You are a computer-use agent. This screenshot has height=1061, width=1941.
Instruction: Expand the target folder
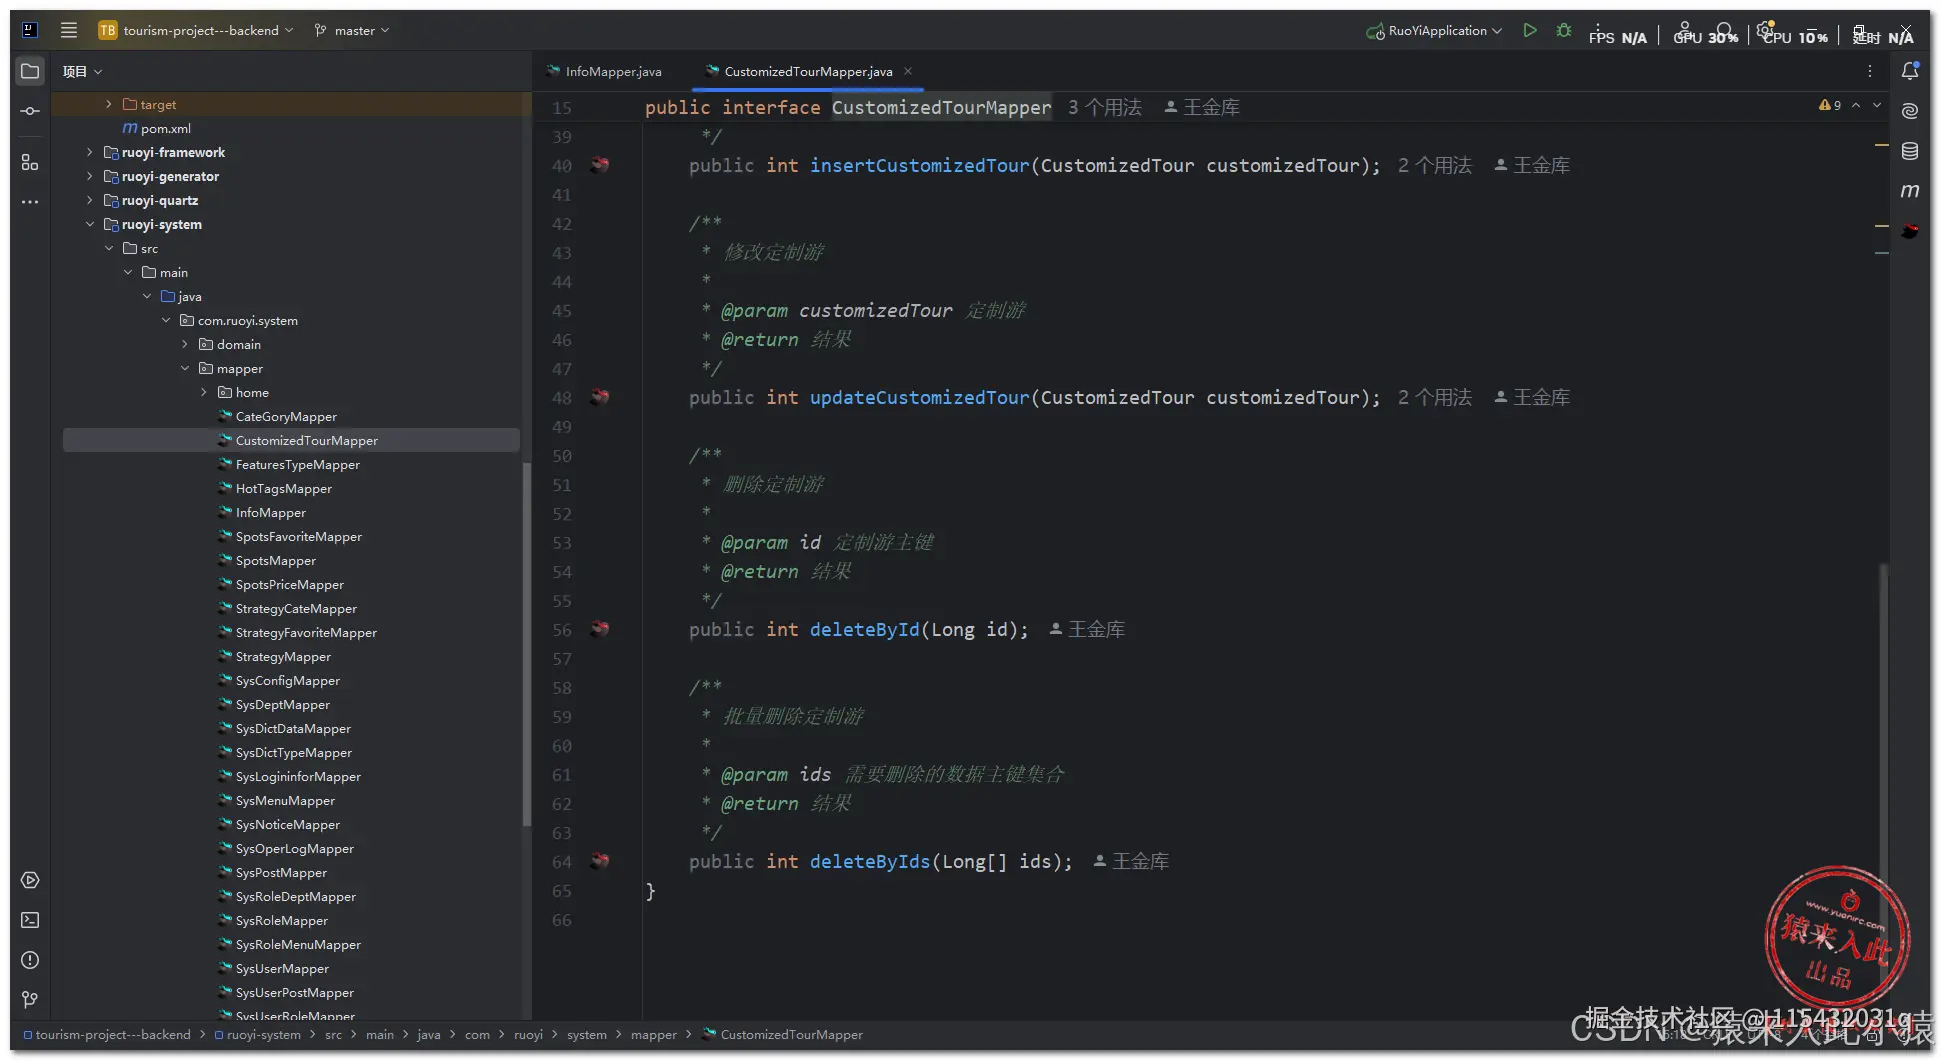pos(109,104)
